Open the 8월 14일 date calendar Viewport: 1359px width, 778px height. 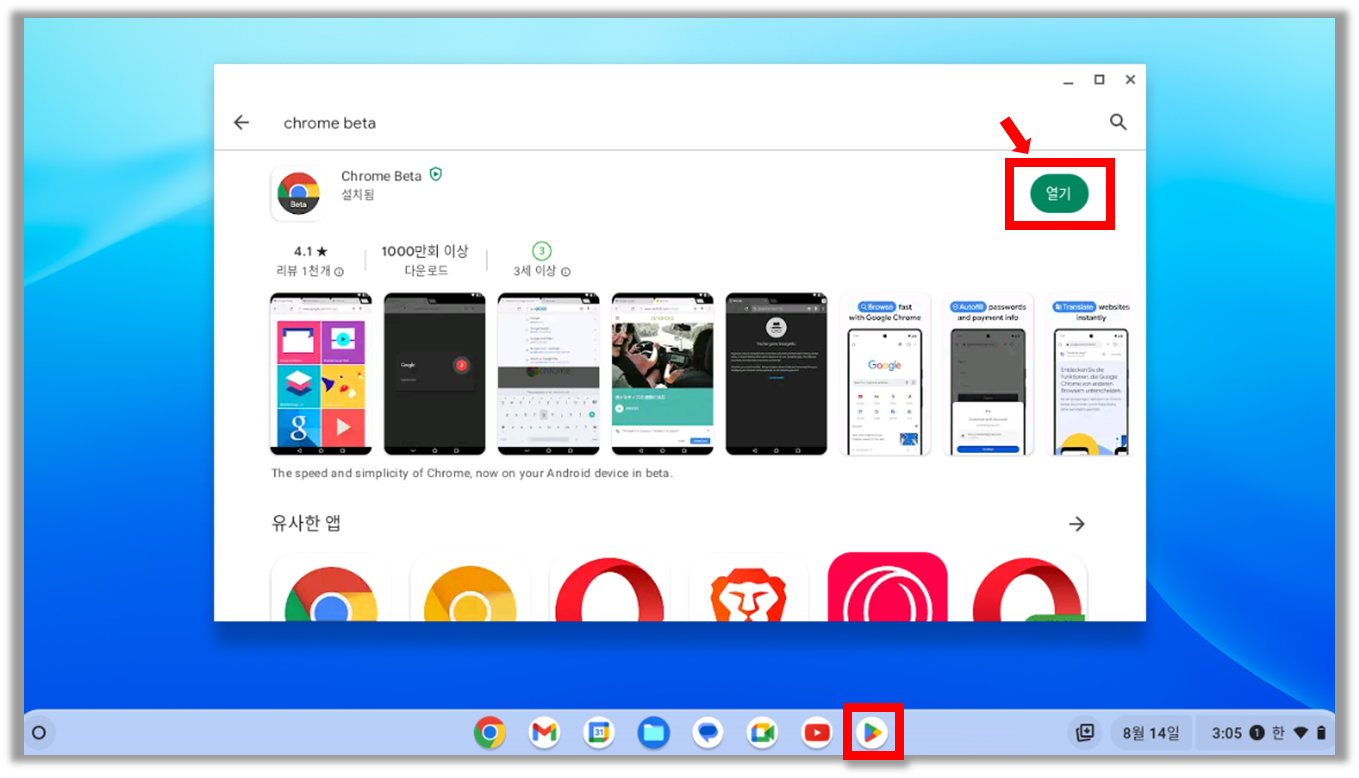tap(1151, 733)
